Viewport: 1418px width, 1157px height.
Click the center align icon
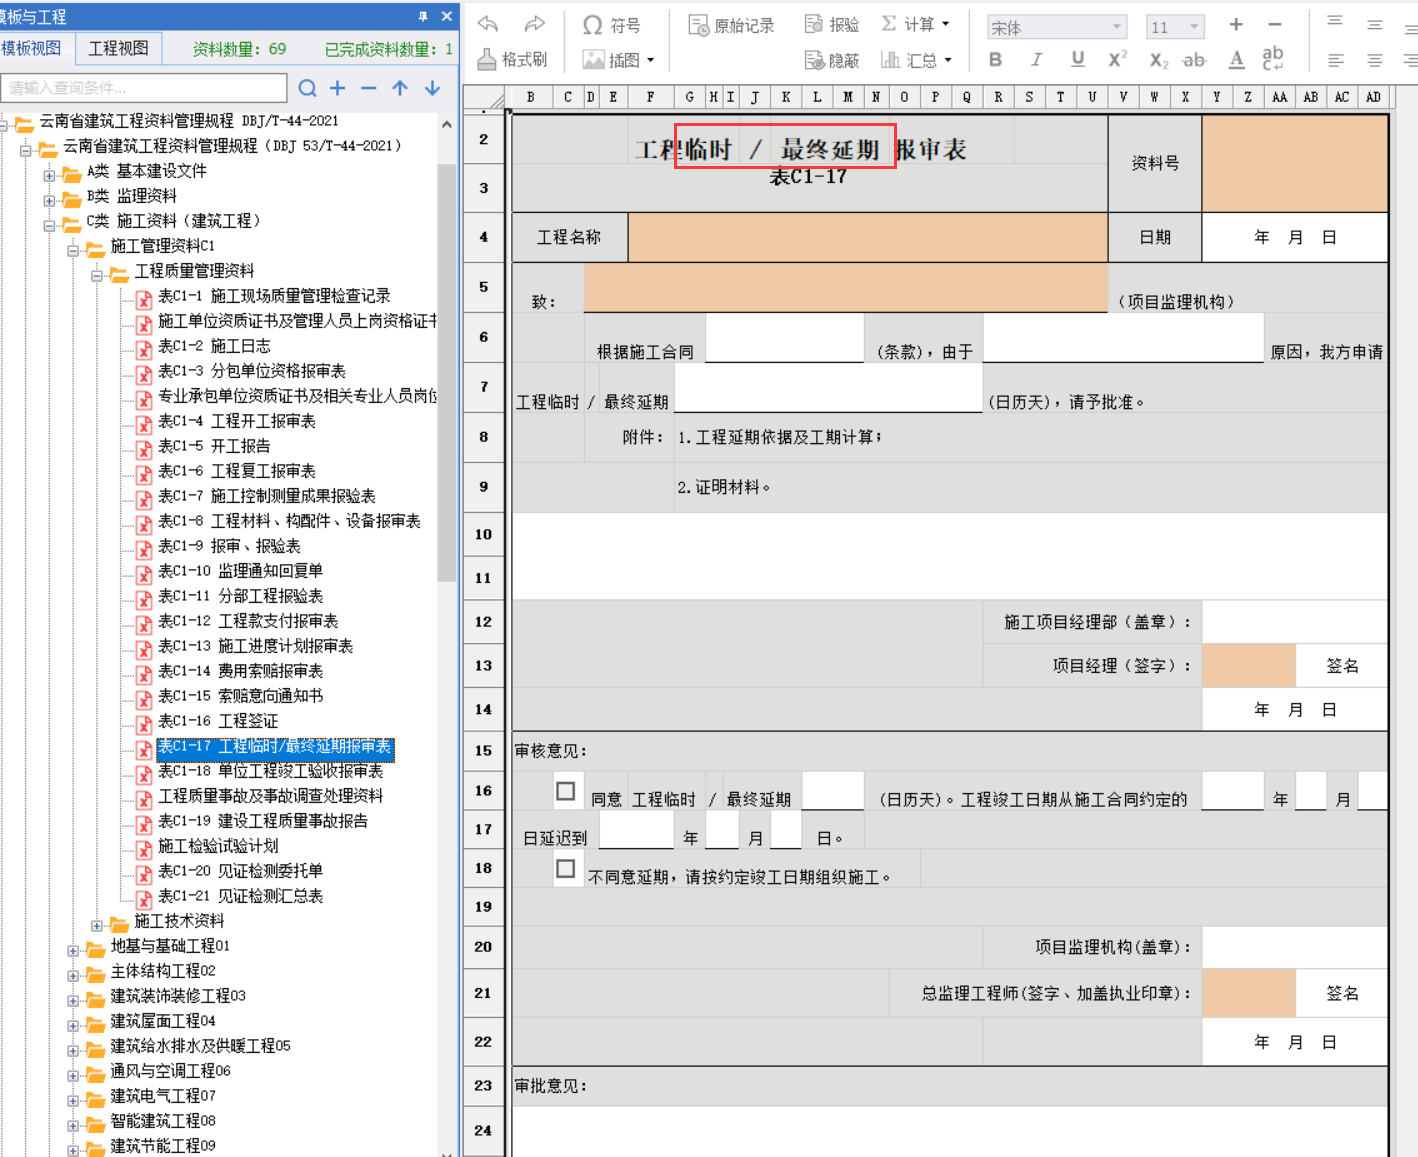click(x=1374, y=61)
